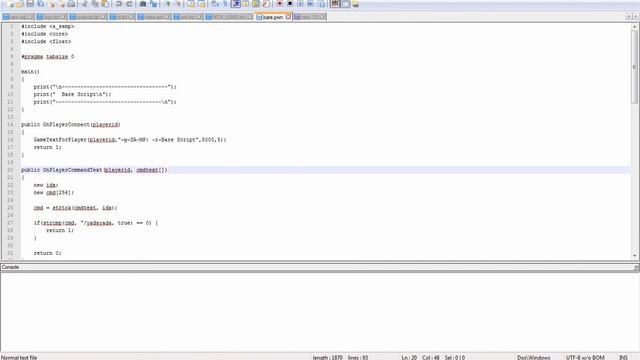Click the "length : 1870 lines : 93" status
The image size is (640, 360).
(340, 357)
